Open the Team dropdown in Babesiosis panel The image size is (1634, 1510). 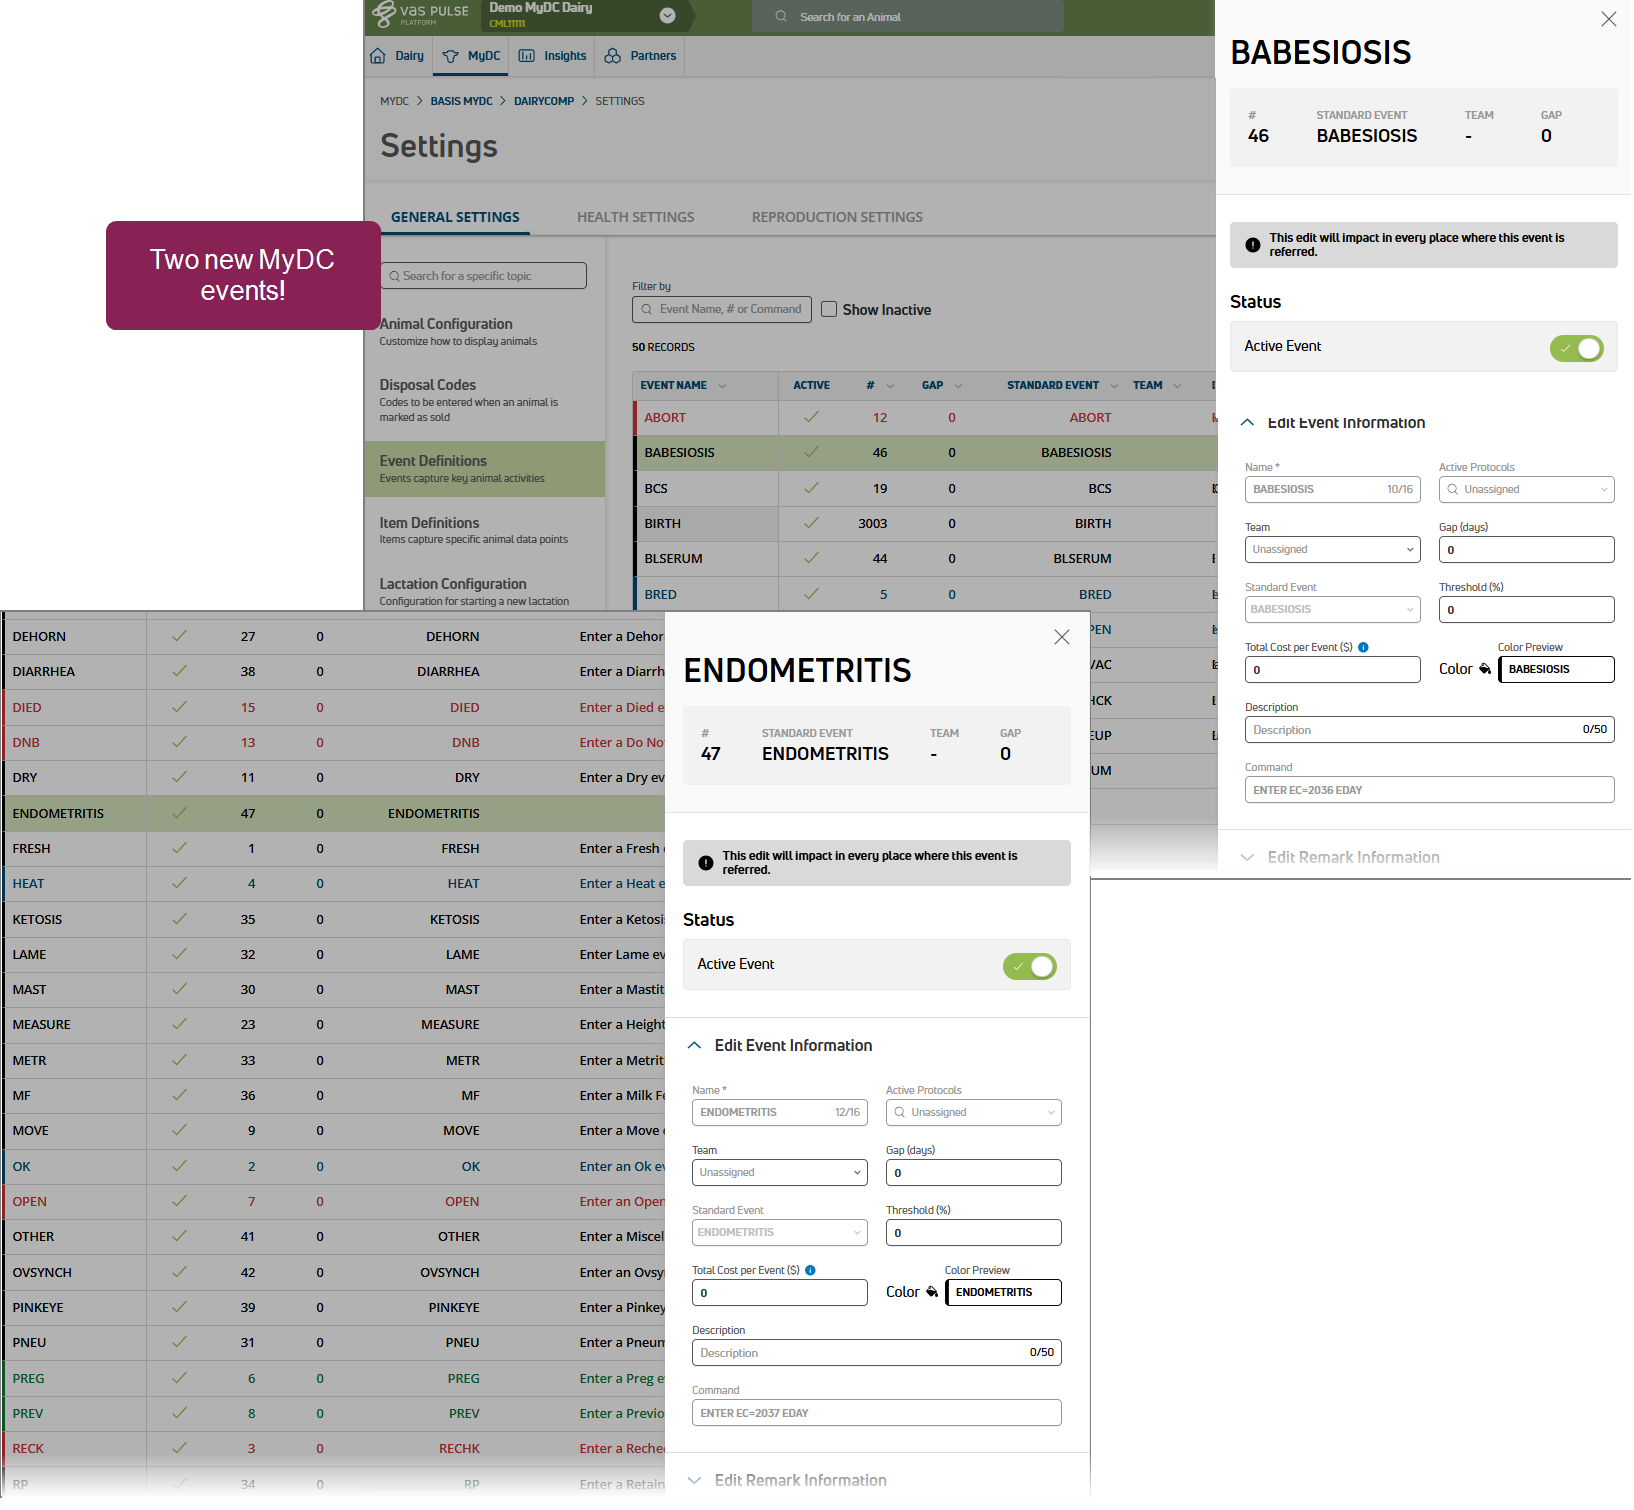click(1332, 550)
